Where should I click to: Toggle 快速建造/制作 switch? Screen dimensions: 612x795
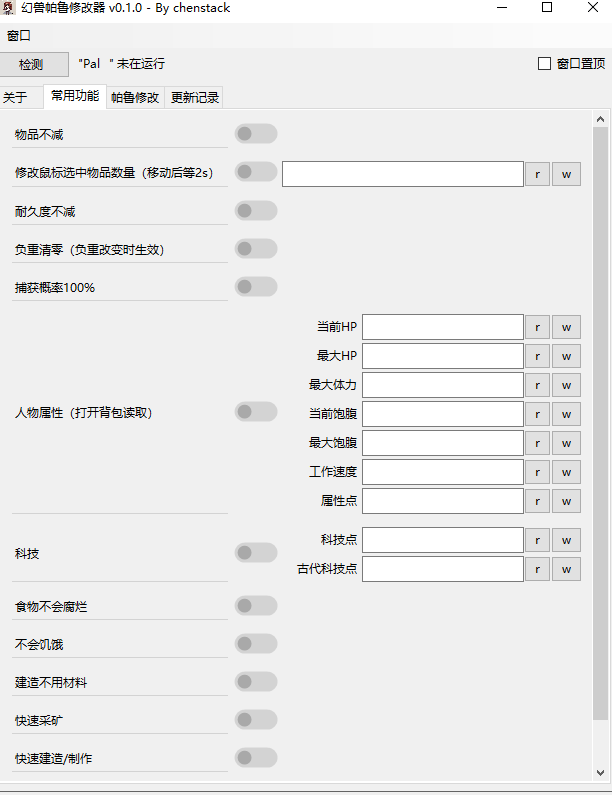click(256, 758)
